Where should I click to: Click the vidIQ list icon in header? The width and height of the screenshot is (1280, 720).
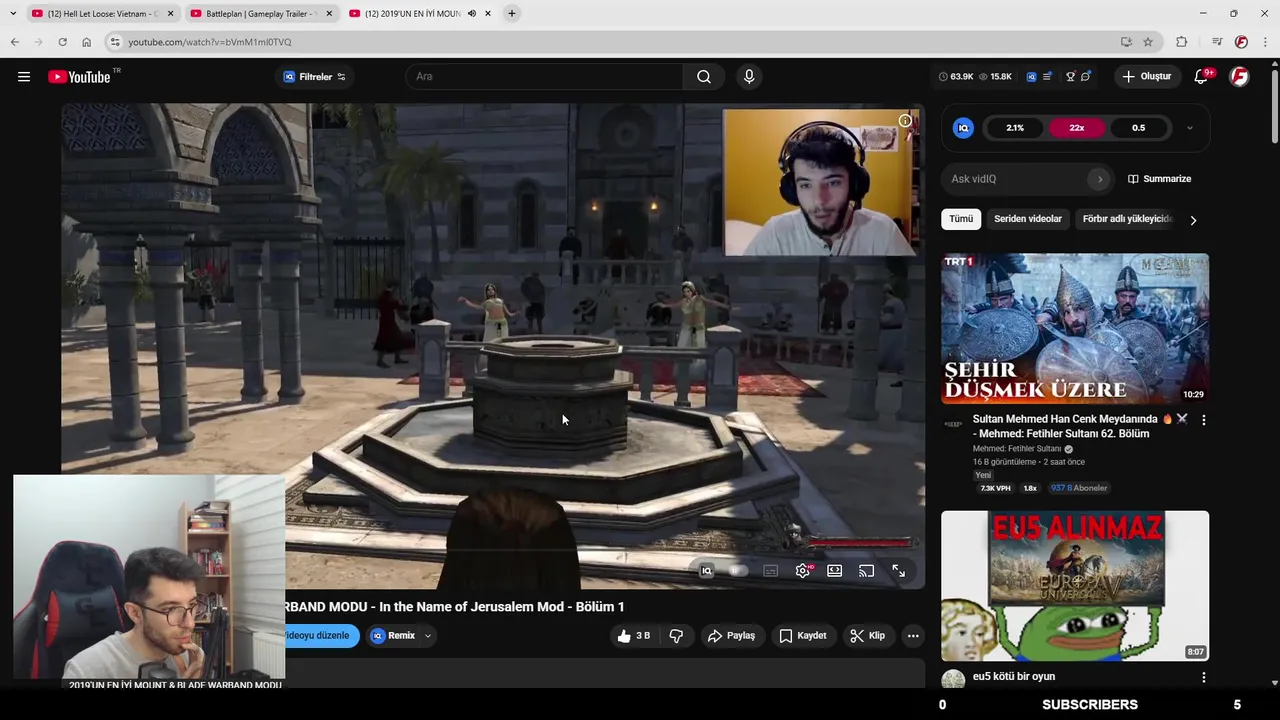(1047, 76)
